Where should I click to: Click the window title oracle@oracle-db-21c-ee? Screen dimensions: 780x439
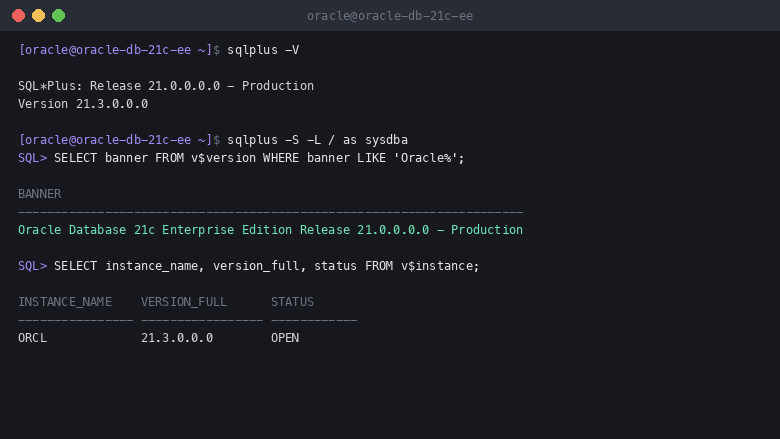[390, 16]
